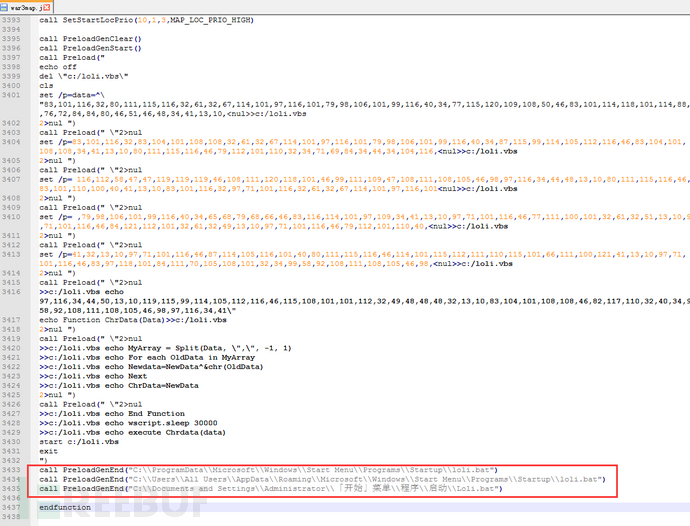Click line number 3432 in the margin
The width and height of the screenshot is (690, 526).
(x=11, y=461)
